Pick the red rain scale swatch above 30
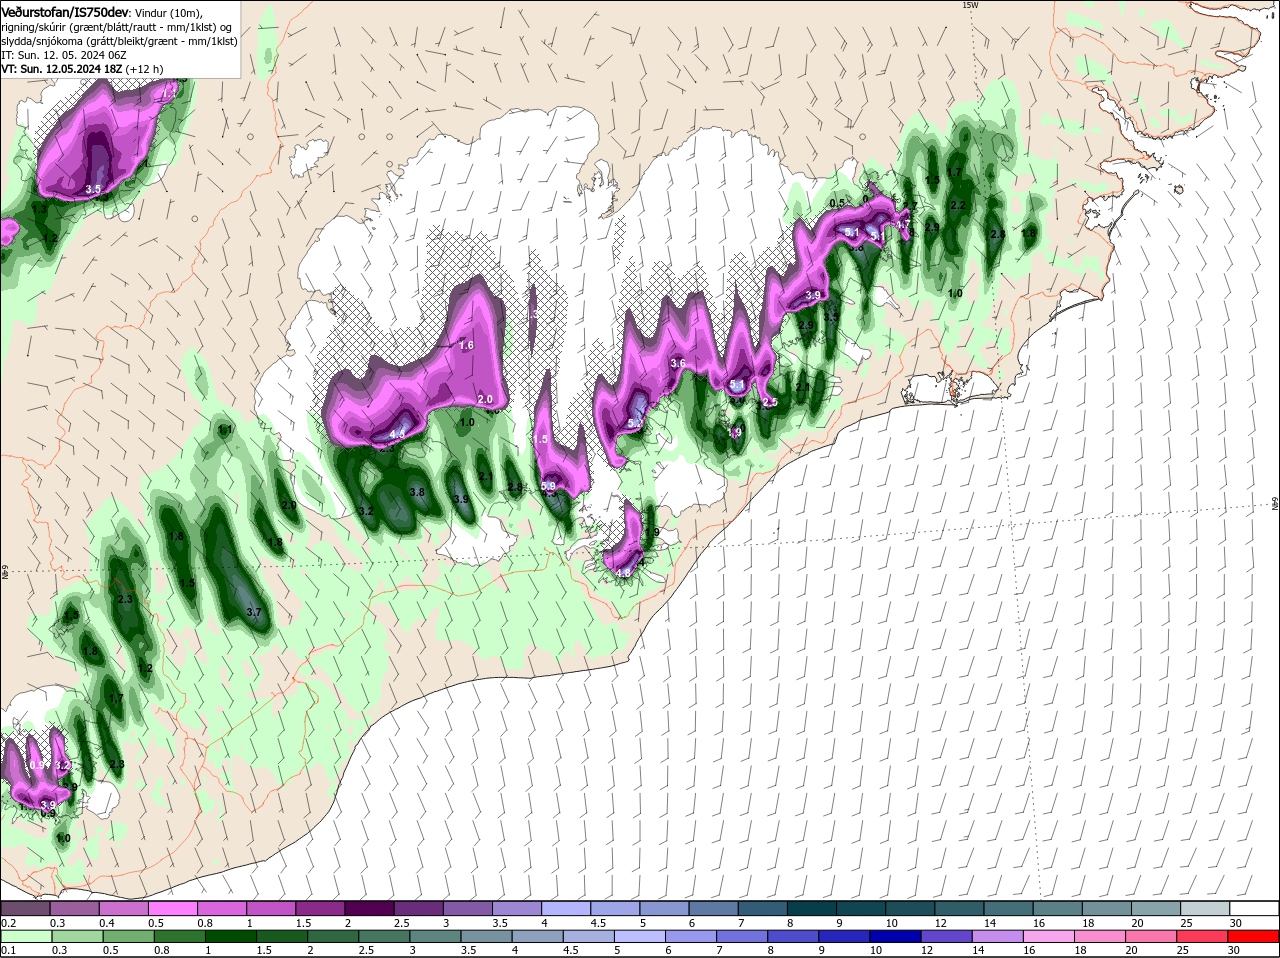 1254,936
